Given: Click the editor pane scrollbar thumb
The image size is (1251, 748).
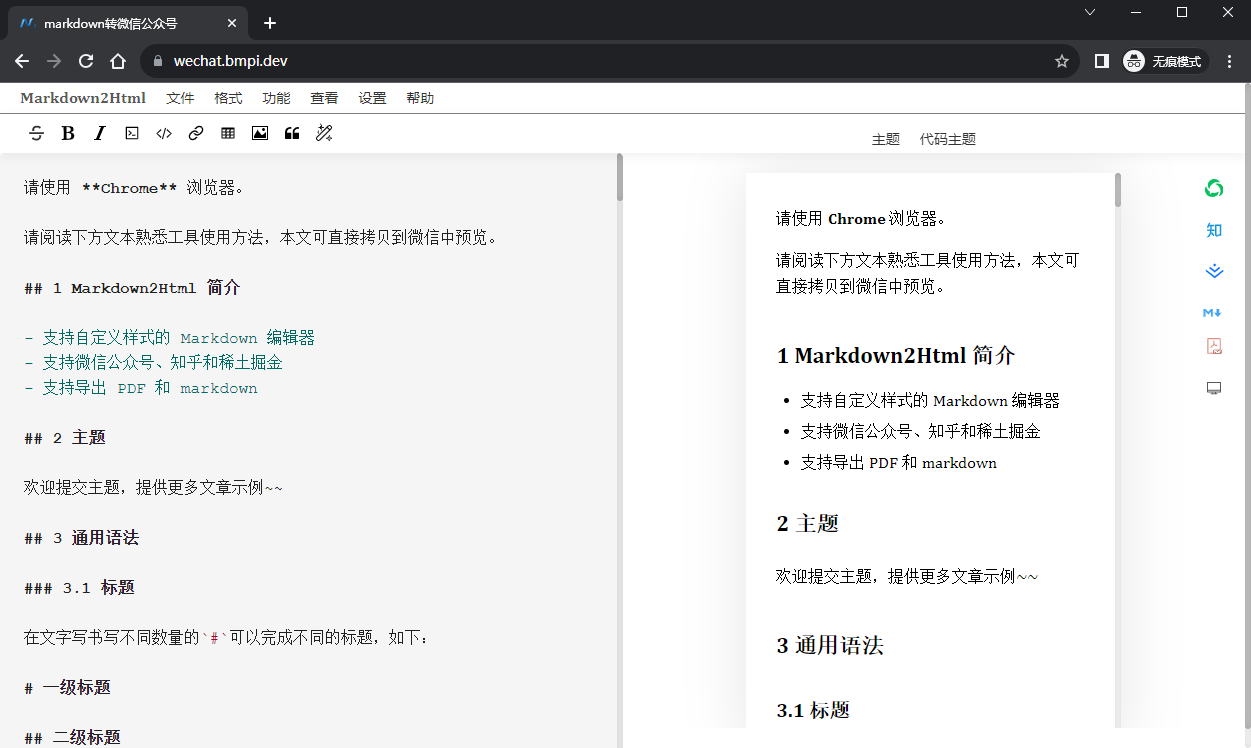Looking at the screenshot, I should pyautogui.click(x=619, y=177).
